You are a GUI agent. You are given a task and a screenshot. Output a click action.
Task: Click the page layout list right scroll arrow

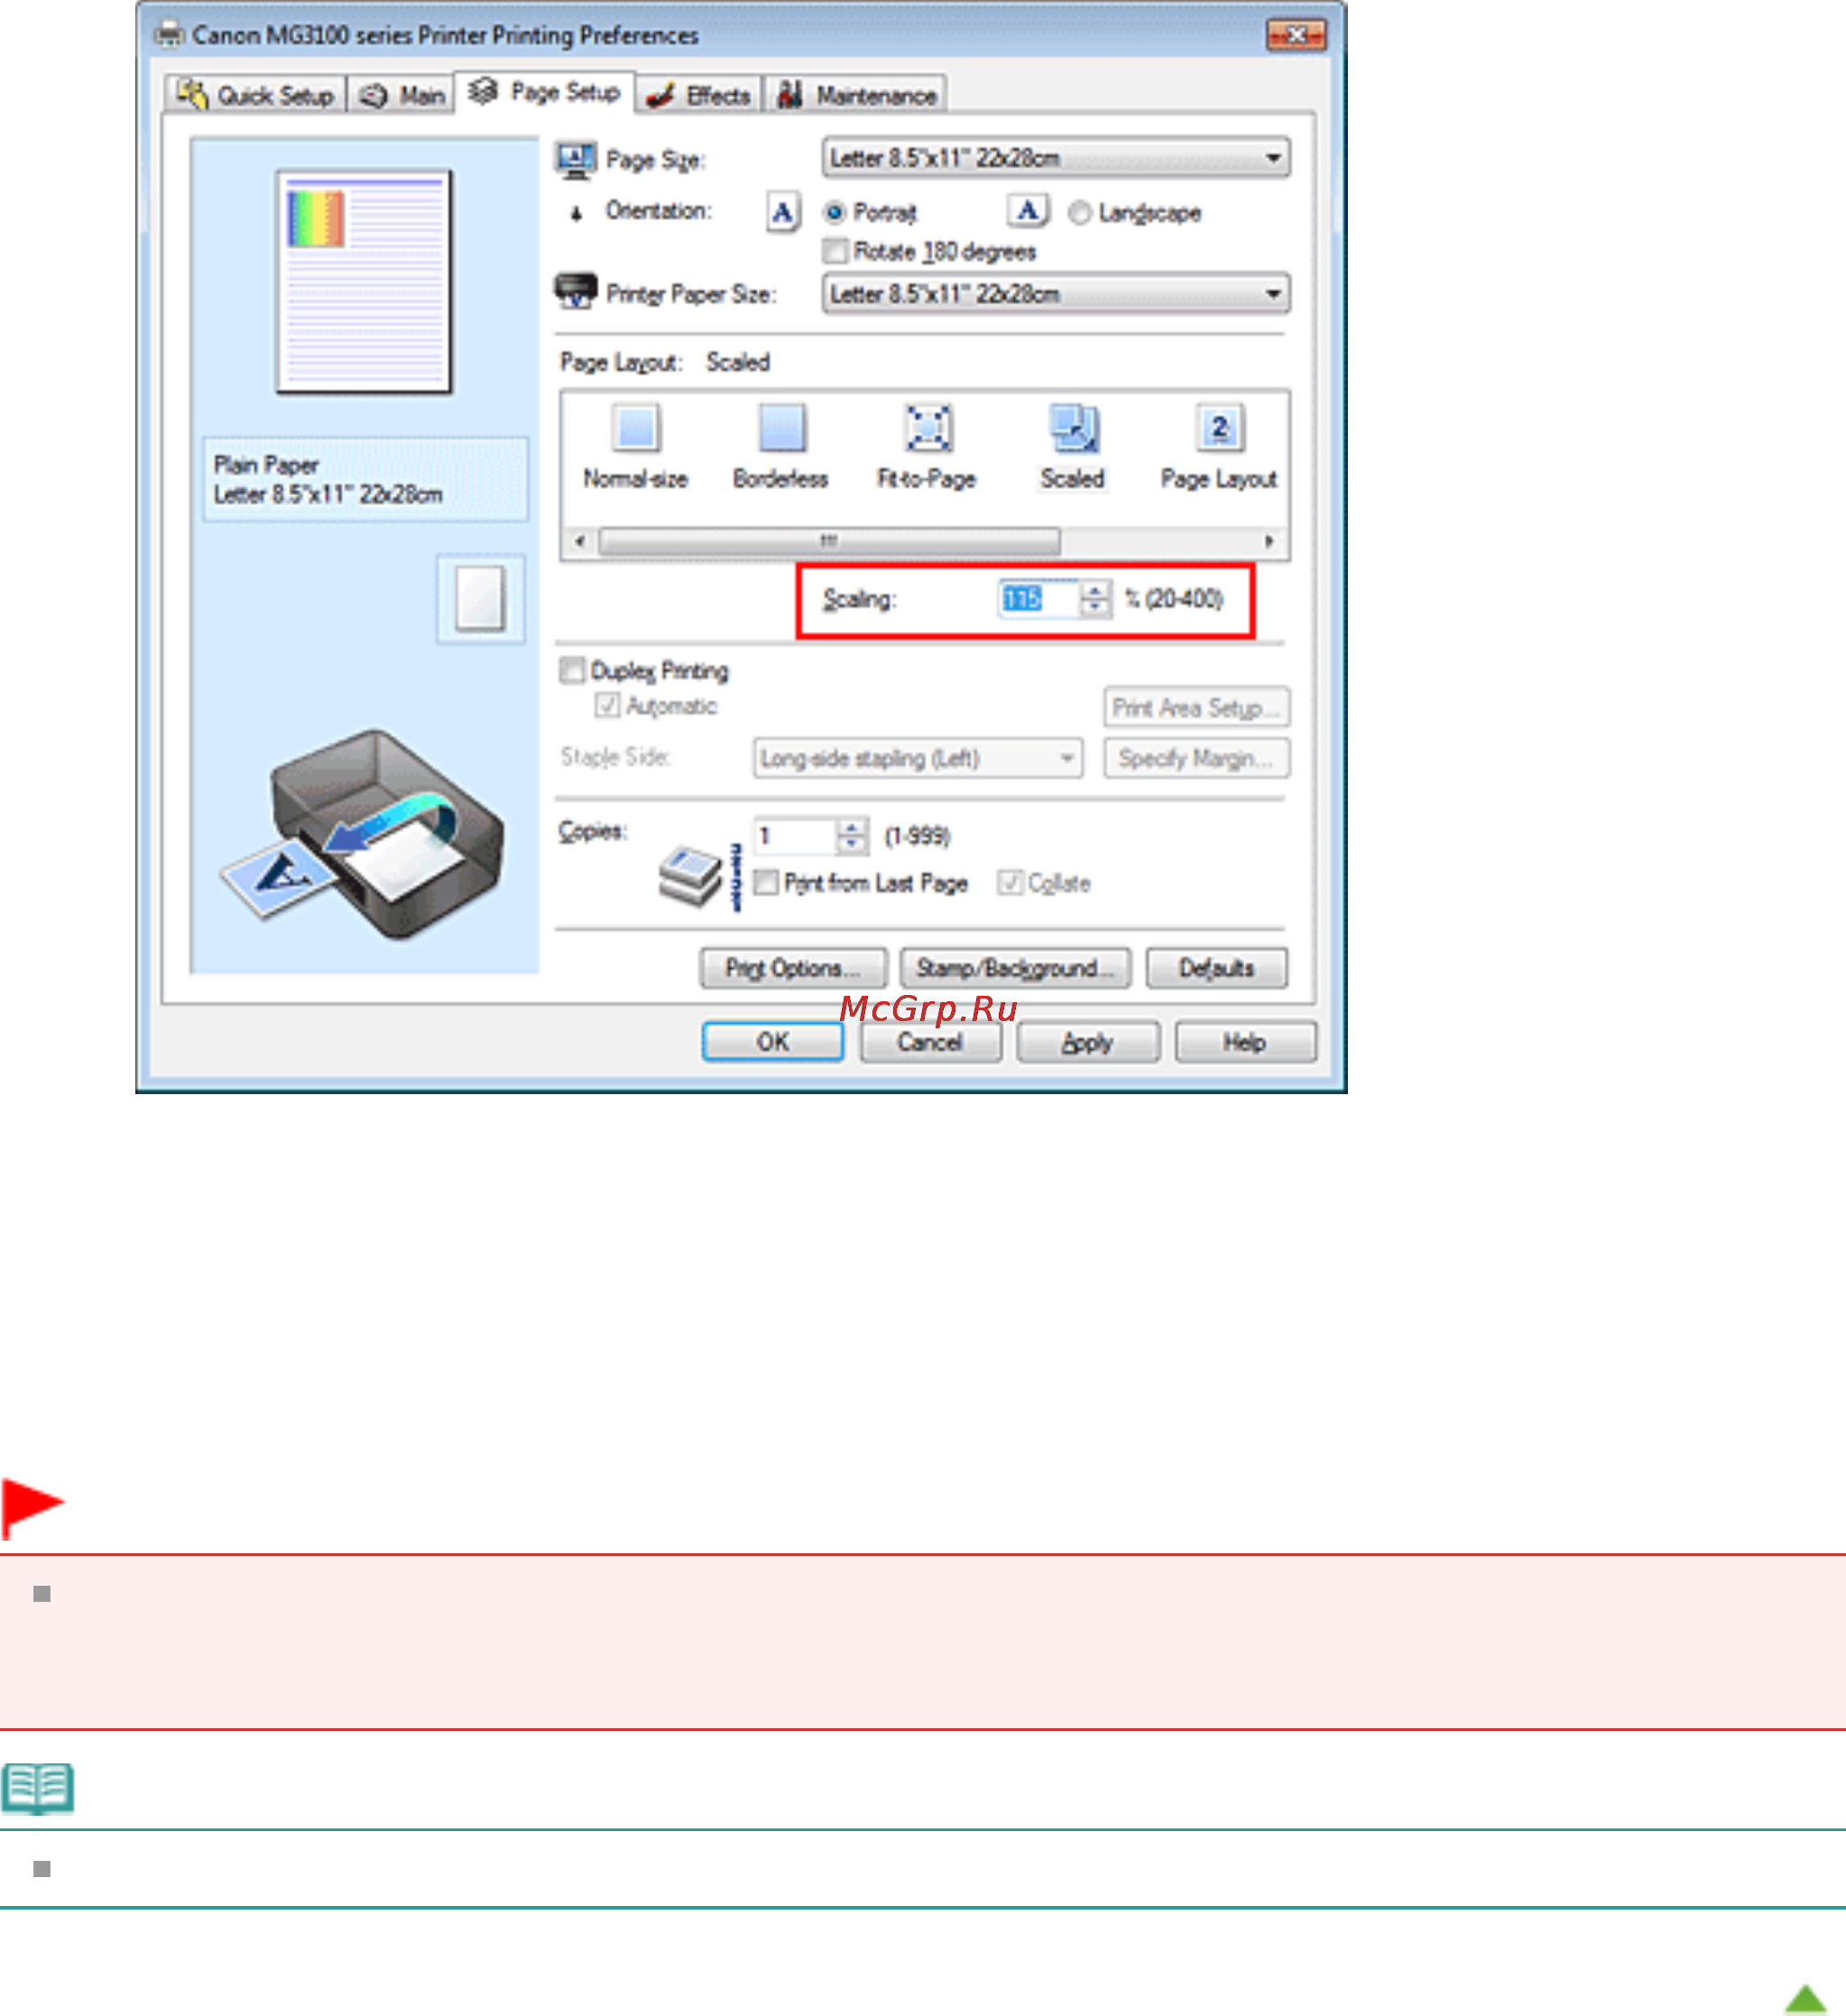[x=1269, y=541]
